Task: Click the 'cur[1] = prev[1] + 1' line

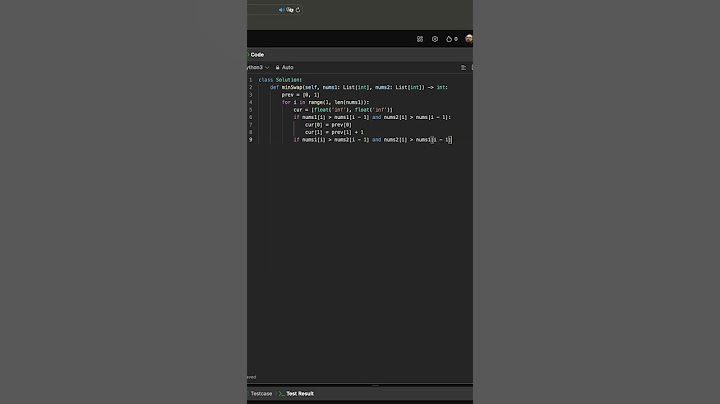Action: click(x=334, y=132)
